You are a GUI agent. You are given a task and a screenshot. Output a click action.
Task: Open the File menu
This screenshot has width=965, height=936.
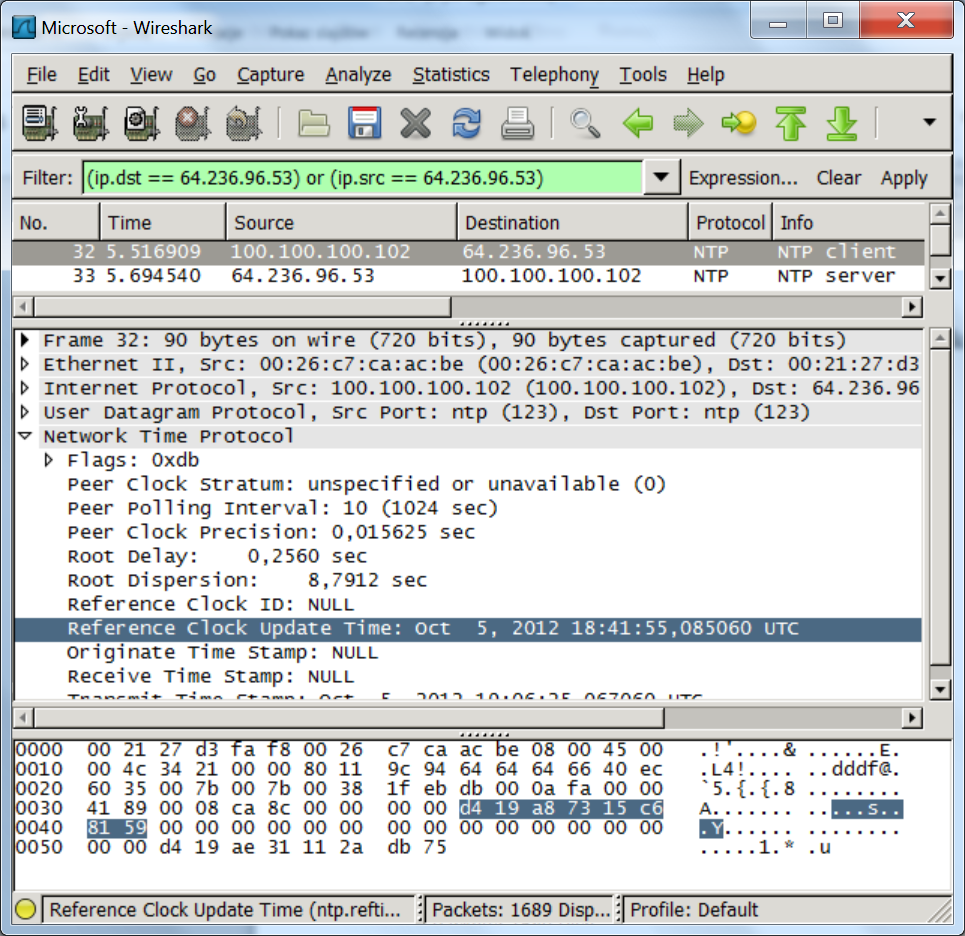click(x=41, y=74)
